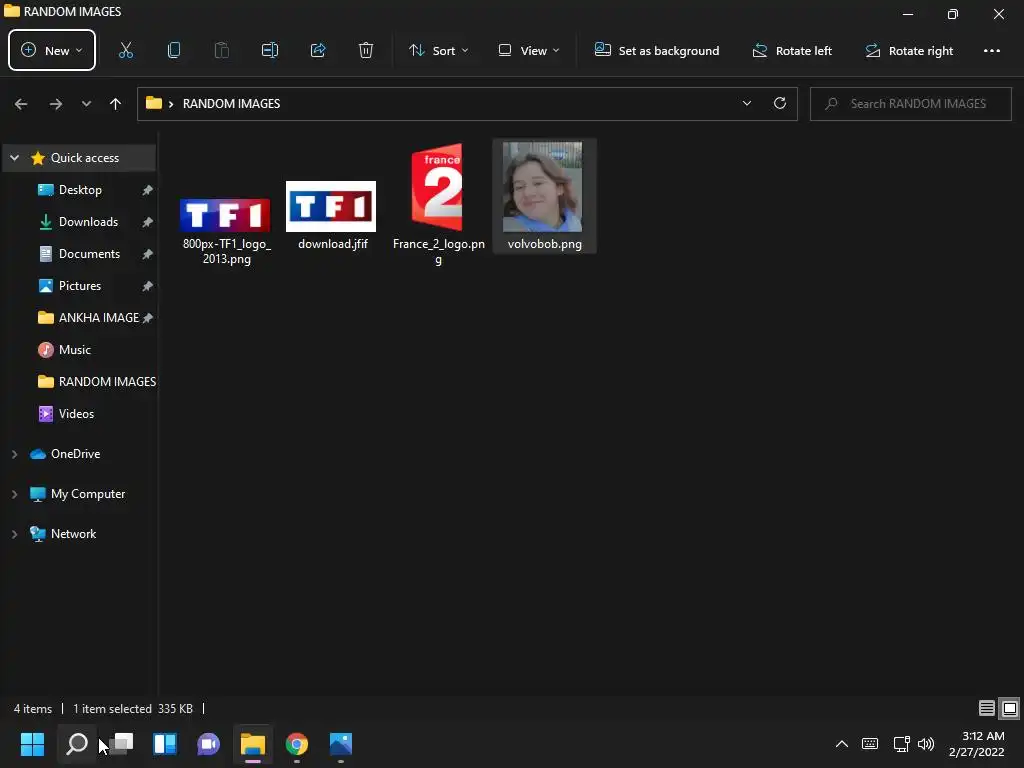The image size is (1024, 768).
Task: Click the volume speaker tray icon
Action: [x=926, y=744]
